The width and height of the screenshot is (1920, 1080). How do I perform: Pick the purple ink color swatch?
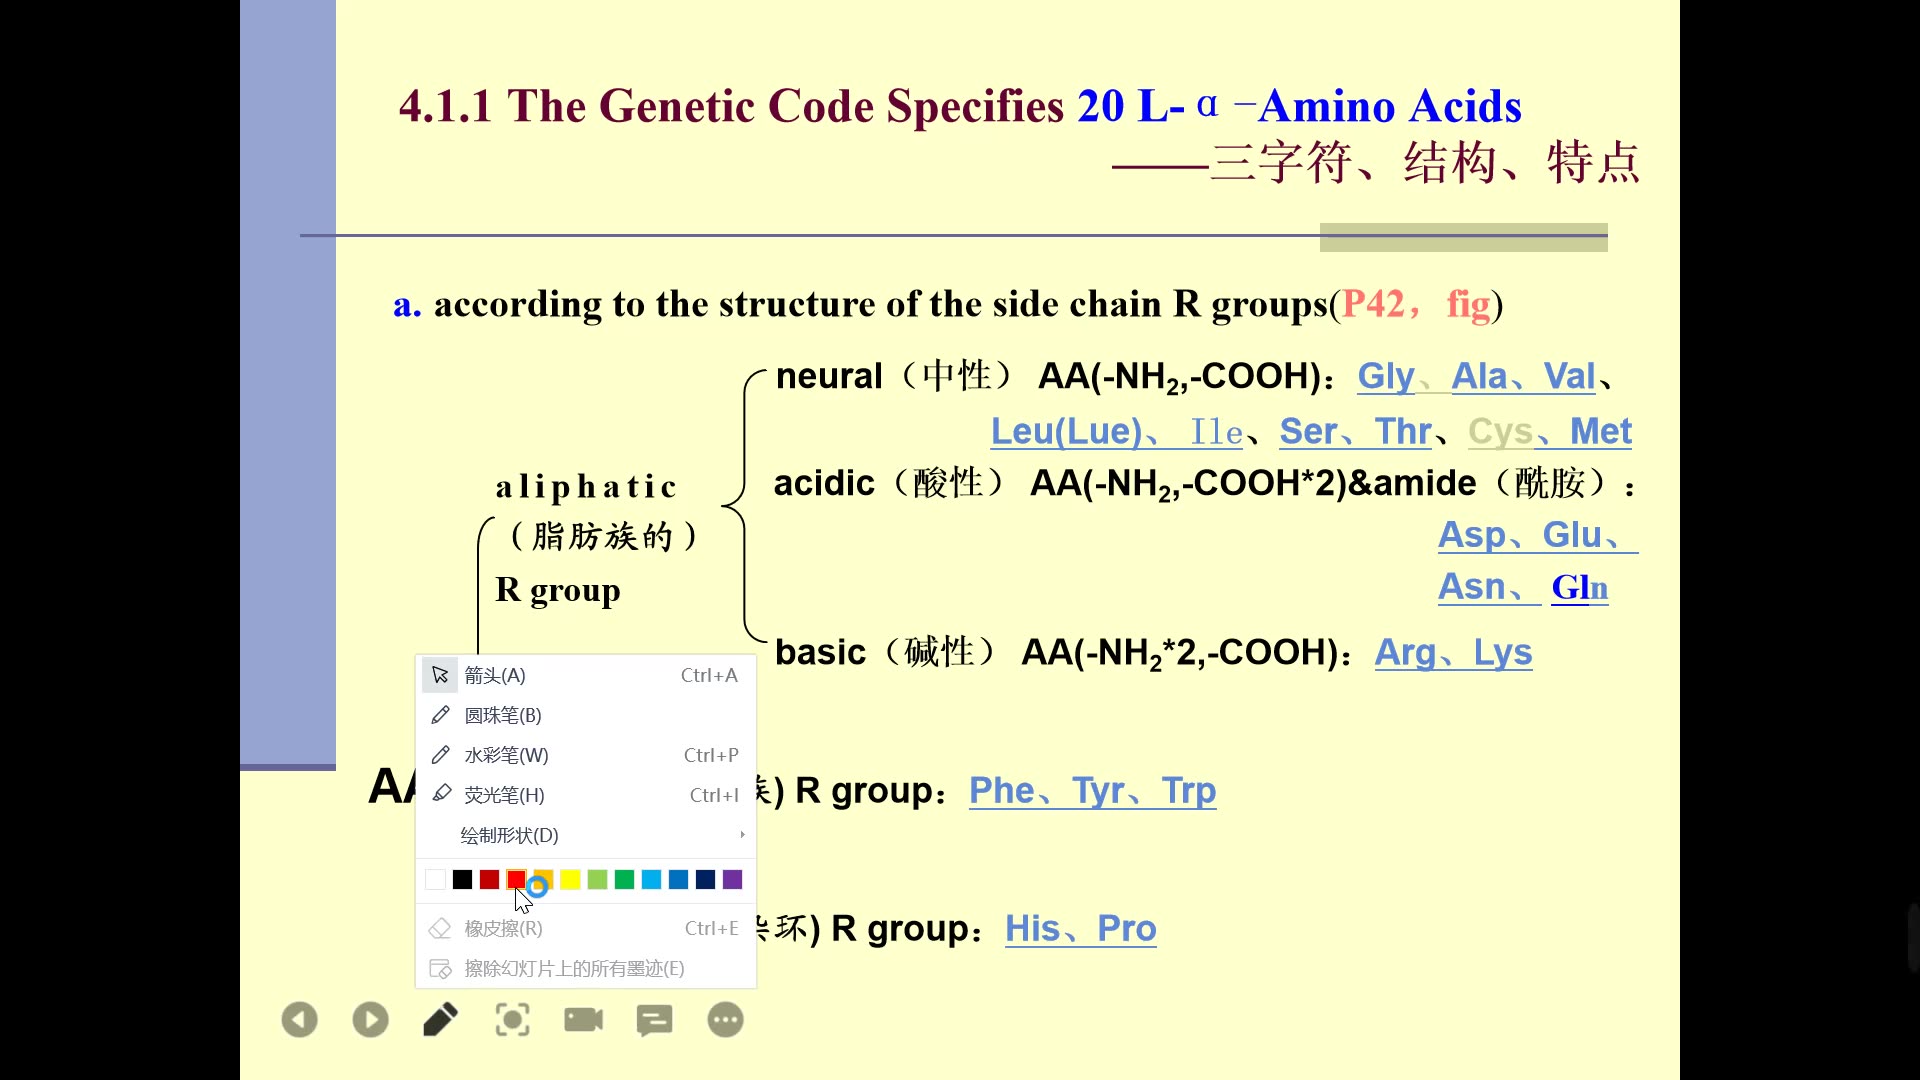pos(732,879)
